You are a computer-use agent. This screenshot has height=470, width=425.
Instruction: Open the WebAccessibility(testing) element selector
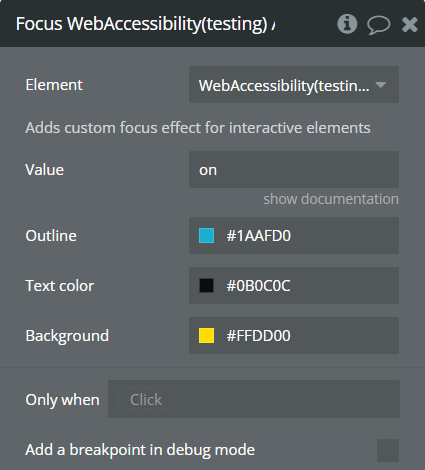pos(294,85)
